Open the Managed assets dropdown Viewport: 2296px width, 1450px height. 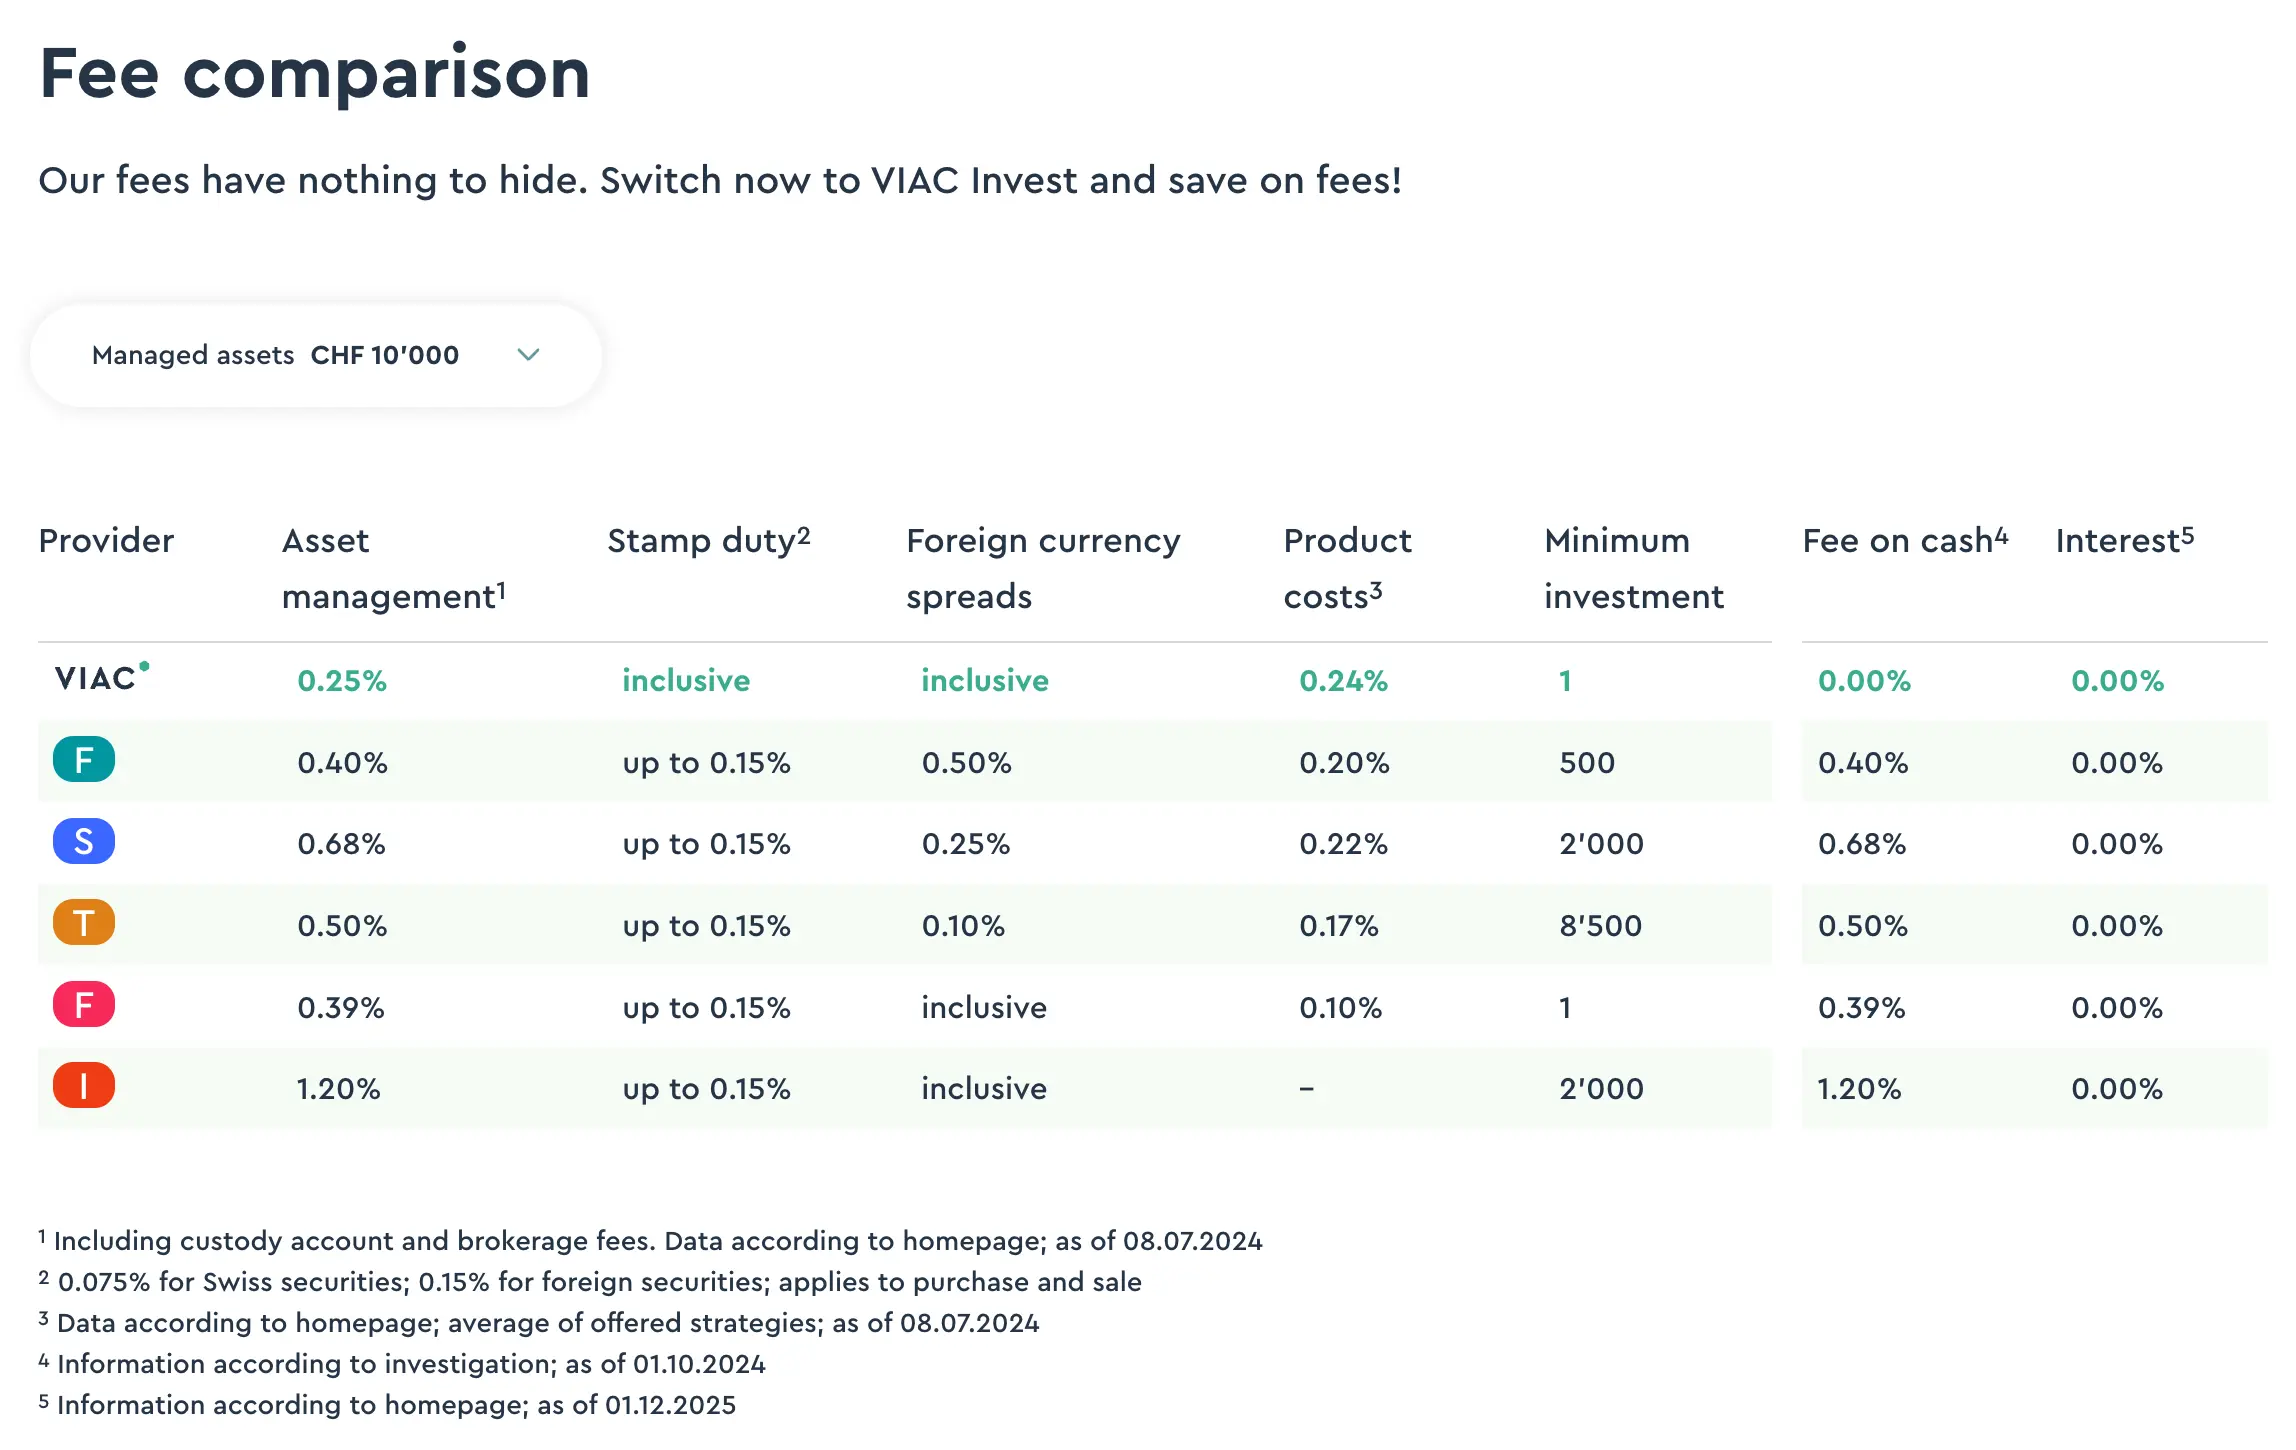[315, 355]
